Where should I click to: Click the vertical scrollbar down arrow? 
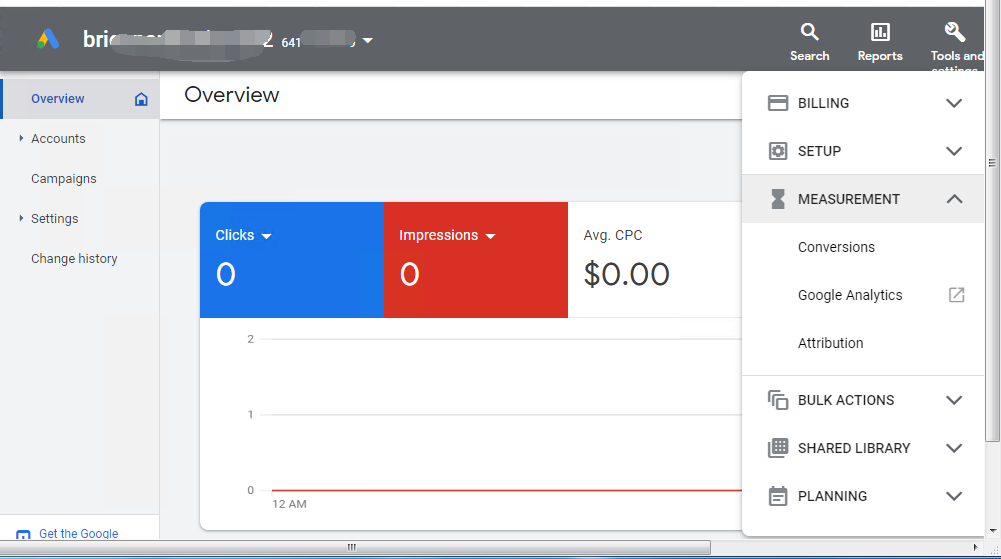(993, 531)
